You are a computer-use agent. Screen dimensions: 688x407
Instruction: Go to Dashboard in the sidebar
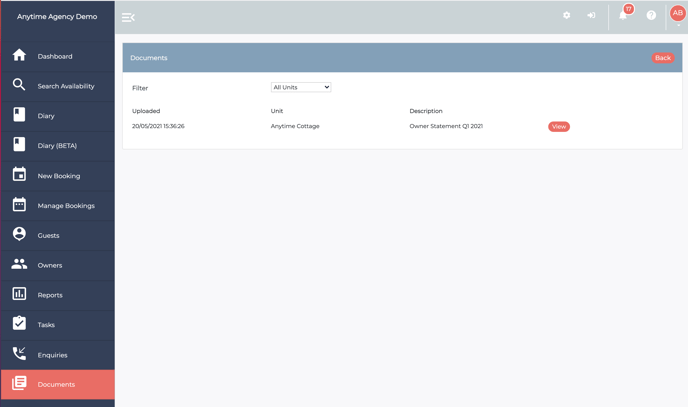[55, 57]
